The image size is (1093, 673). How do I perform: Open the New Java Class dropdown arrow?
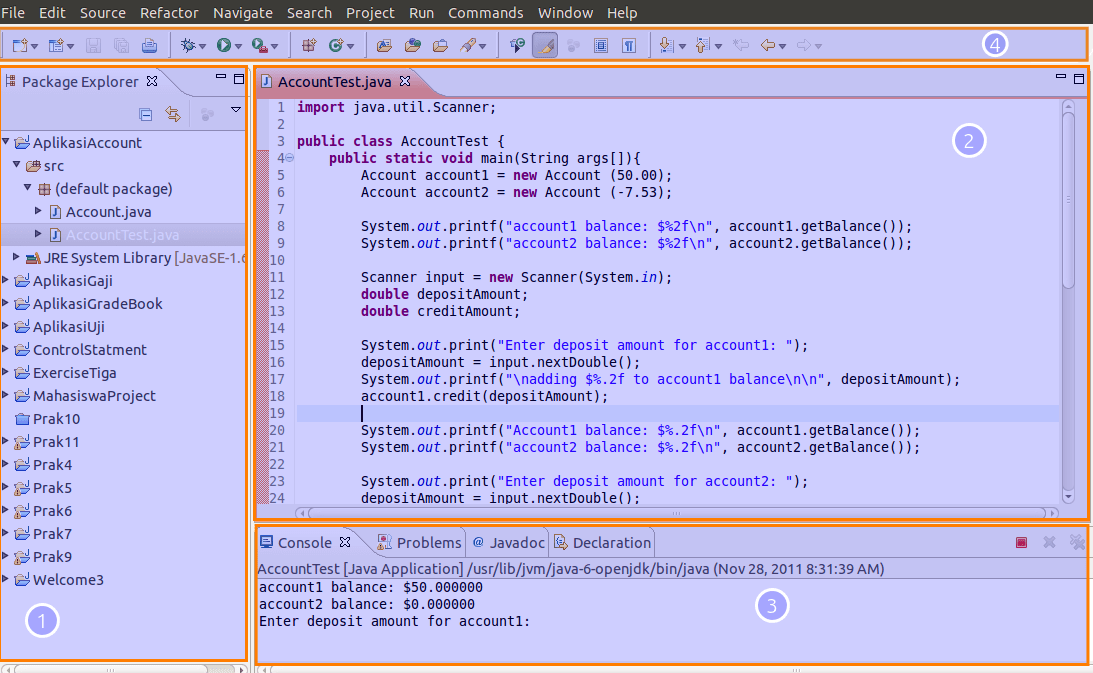351,46
